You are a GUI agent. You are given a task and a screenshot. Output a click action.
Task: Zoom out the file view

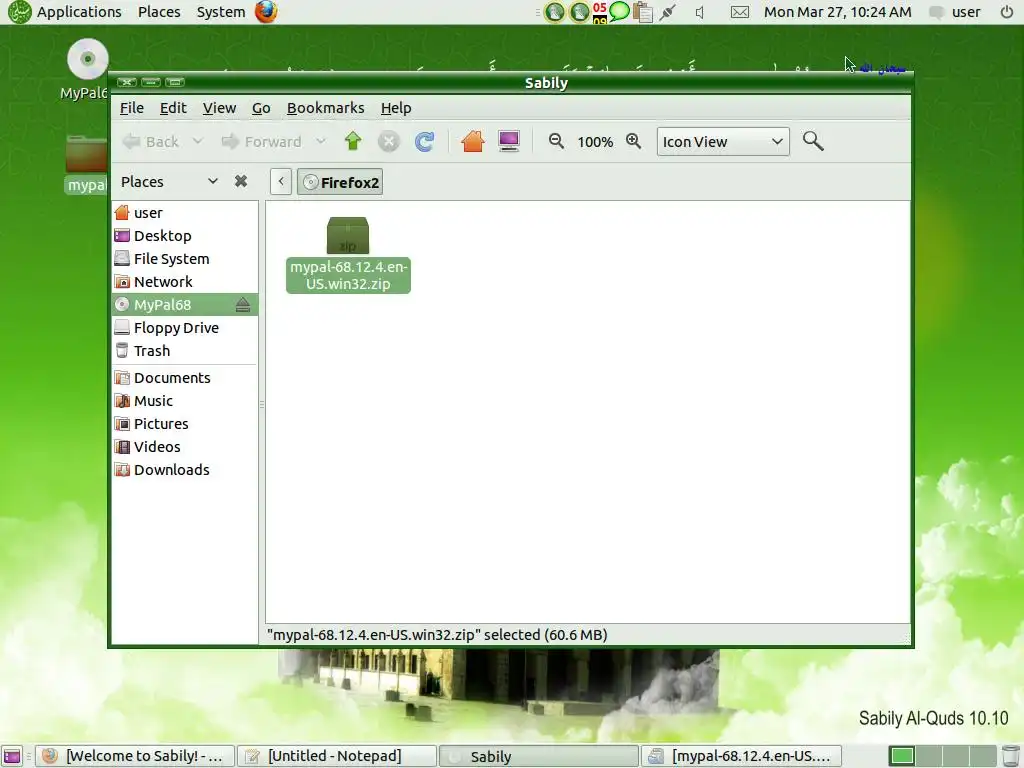coord(556,141)
